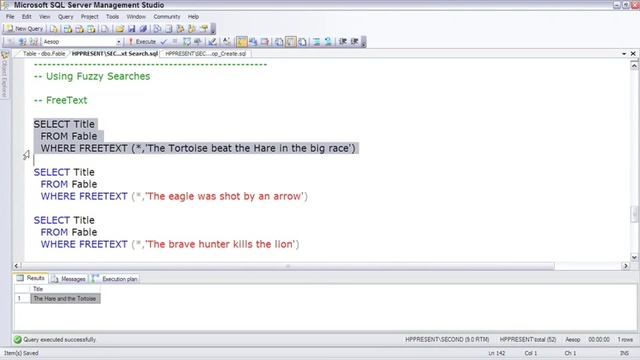Image resolution: width=640 pixels, height=360 pixels.
Task: Open the Edit menu
Action: [x=27, y=17]
